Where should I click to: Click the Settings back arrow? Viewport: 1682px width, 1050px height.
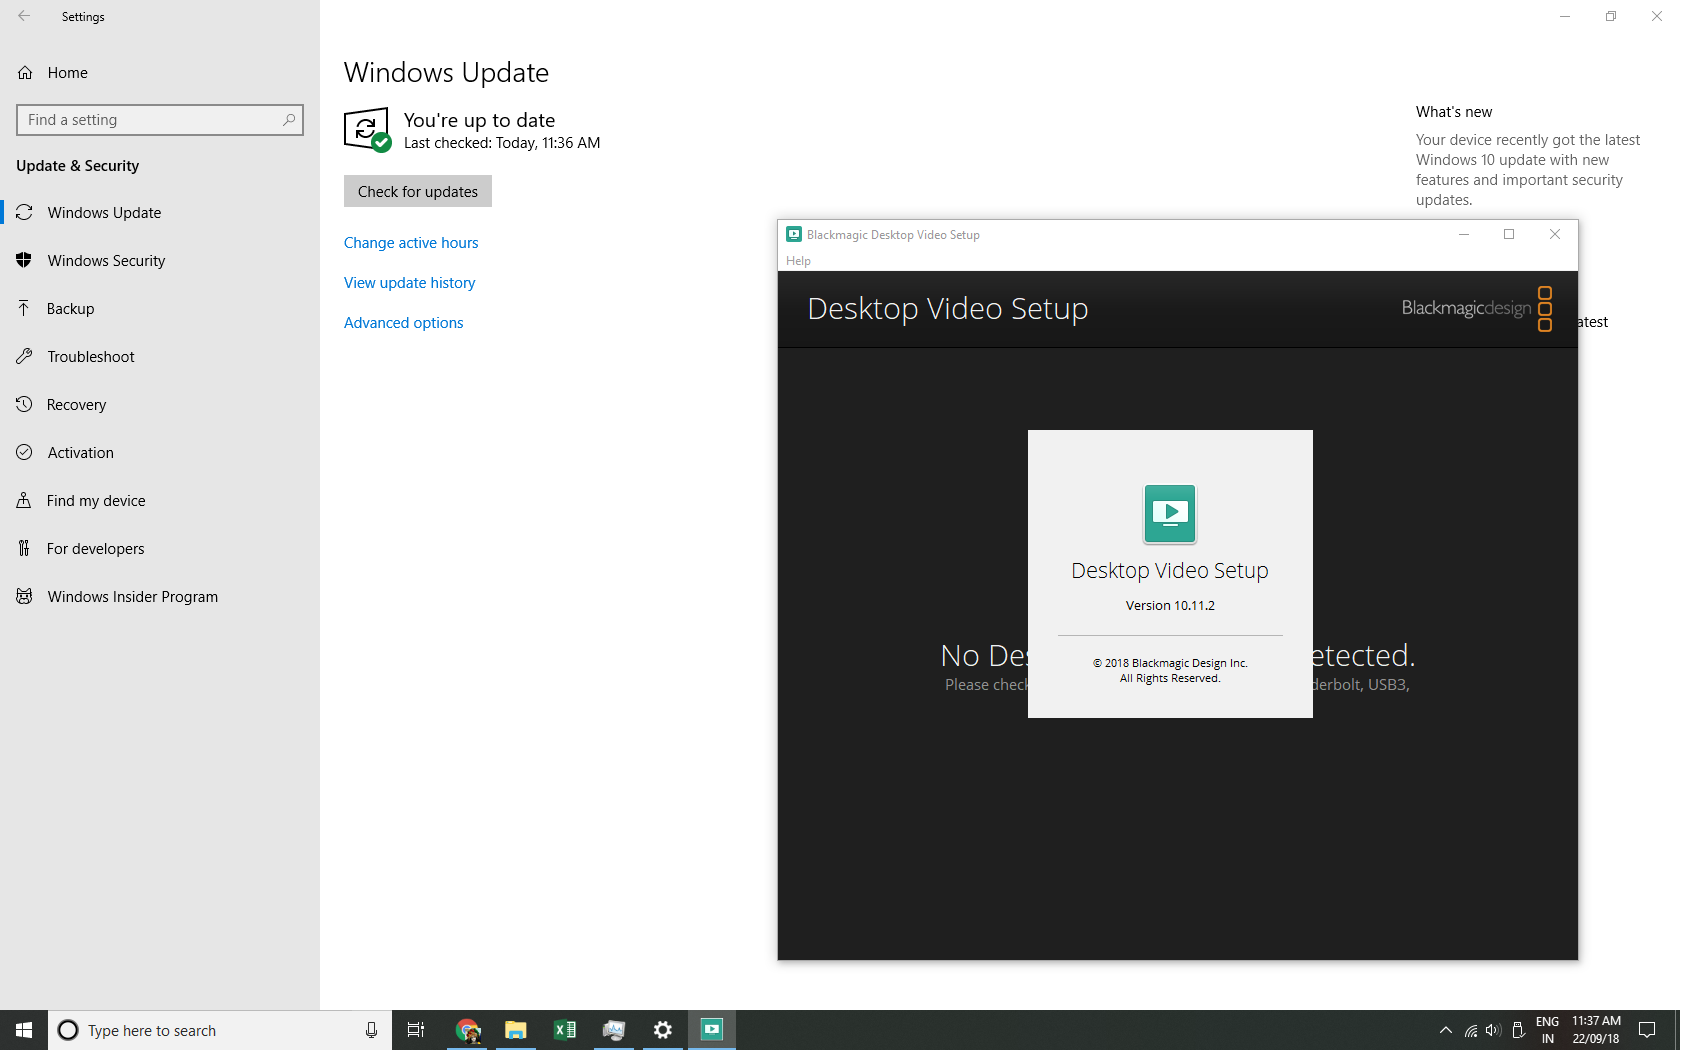tap(24, 16)
